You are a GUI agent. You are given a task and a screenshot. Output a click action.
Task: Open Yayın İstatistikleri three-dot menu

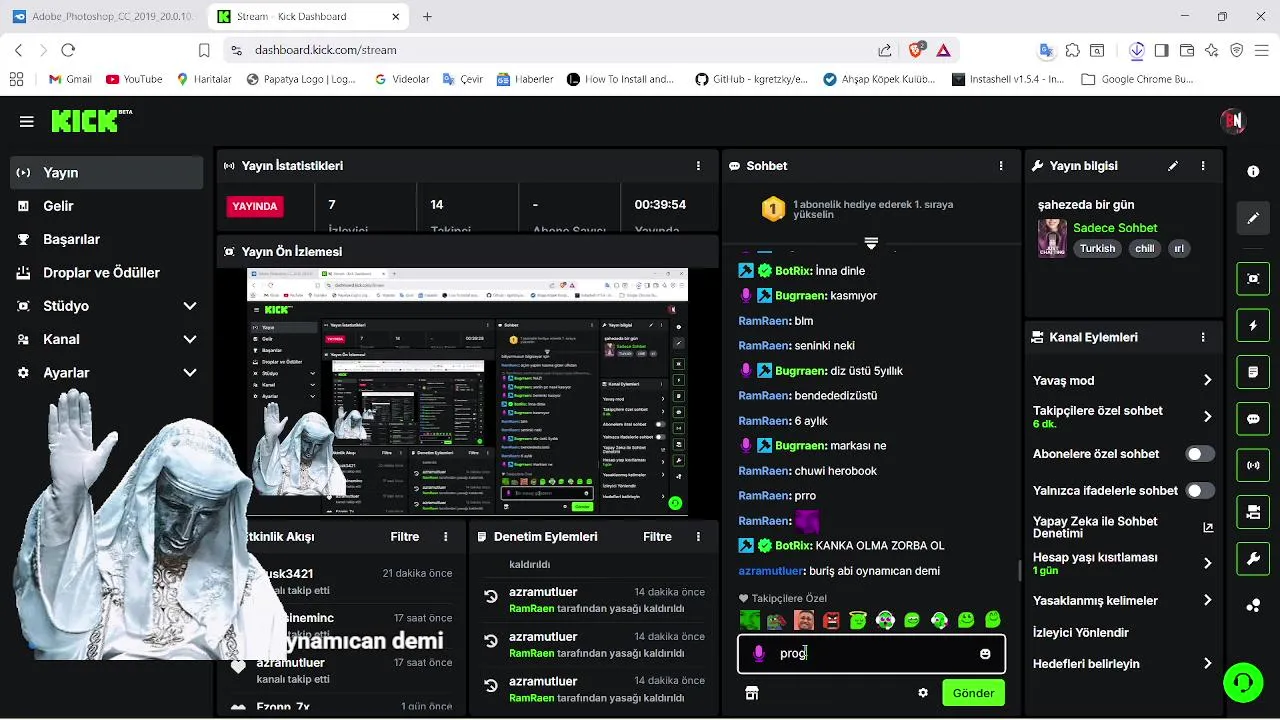coord(698,166)
